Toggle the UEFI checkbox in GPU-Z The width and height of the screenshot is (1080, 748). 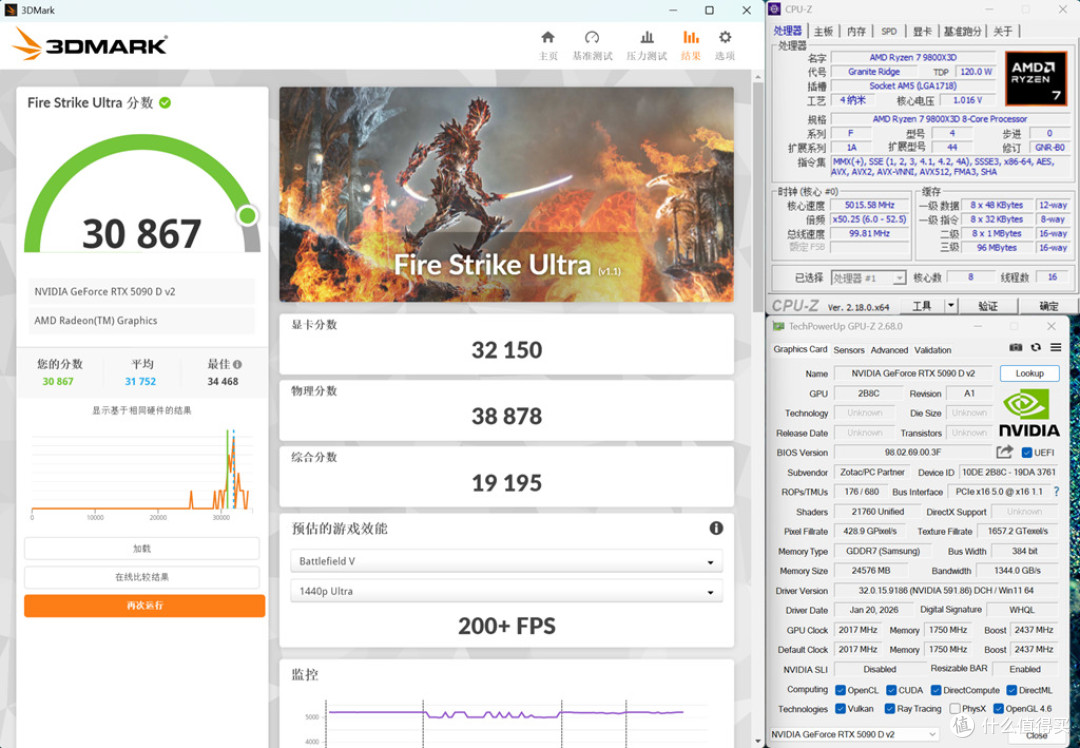click(x=1027, y=453)
